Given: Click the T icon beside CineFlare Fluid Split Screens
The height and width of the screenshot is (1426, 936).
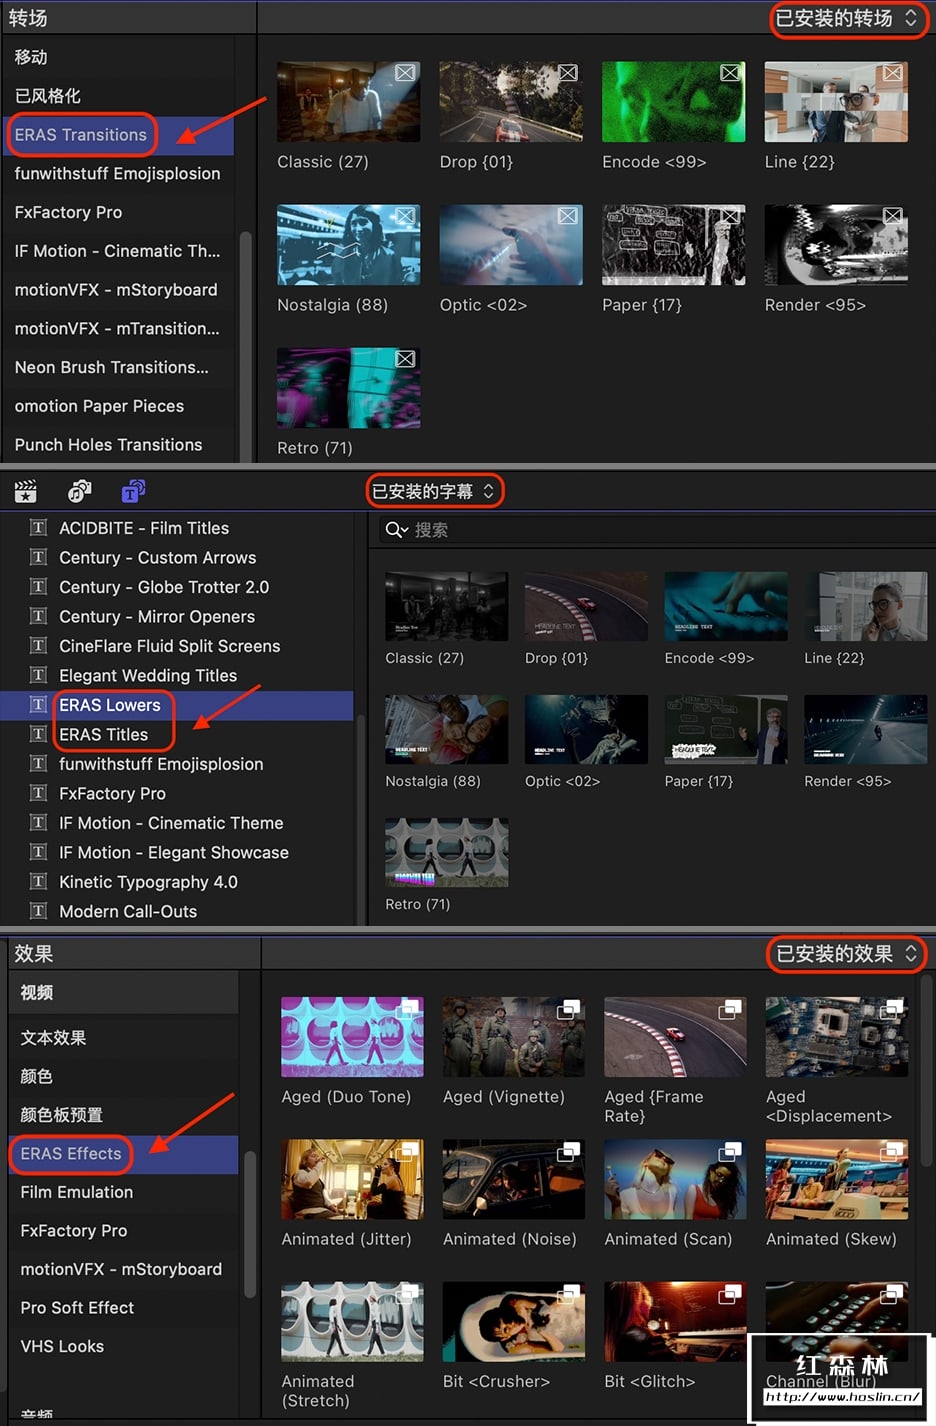Looking at the screenshot, I should [x=39, y=645].
